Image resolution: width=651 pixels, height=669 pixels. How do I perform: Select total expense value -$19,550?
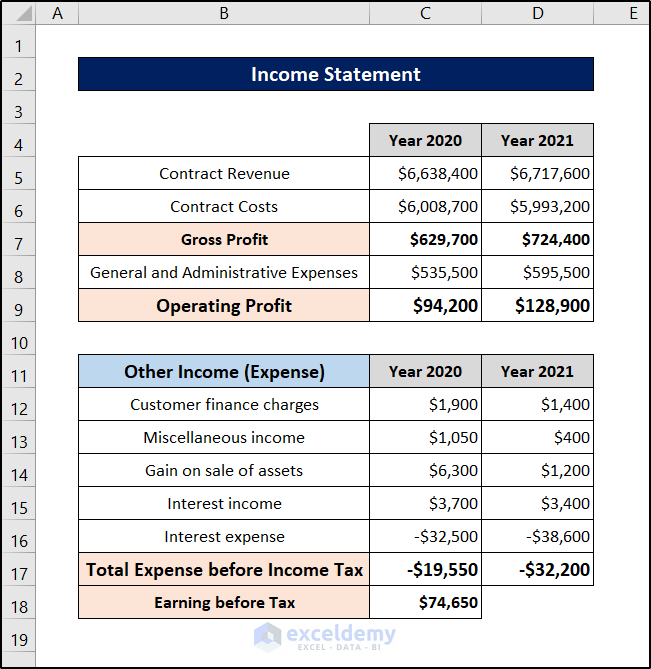point(425,570)
